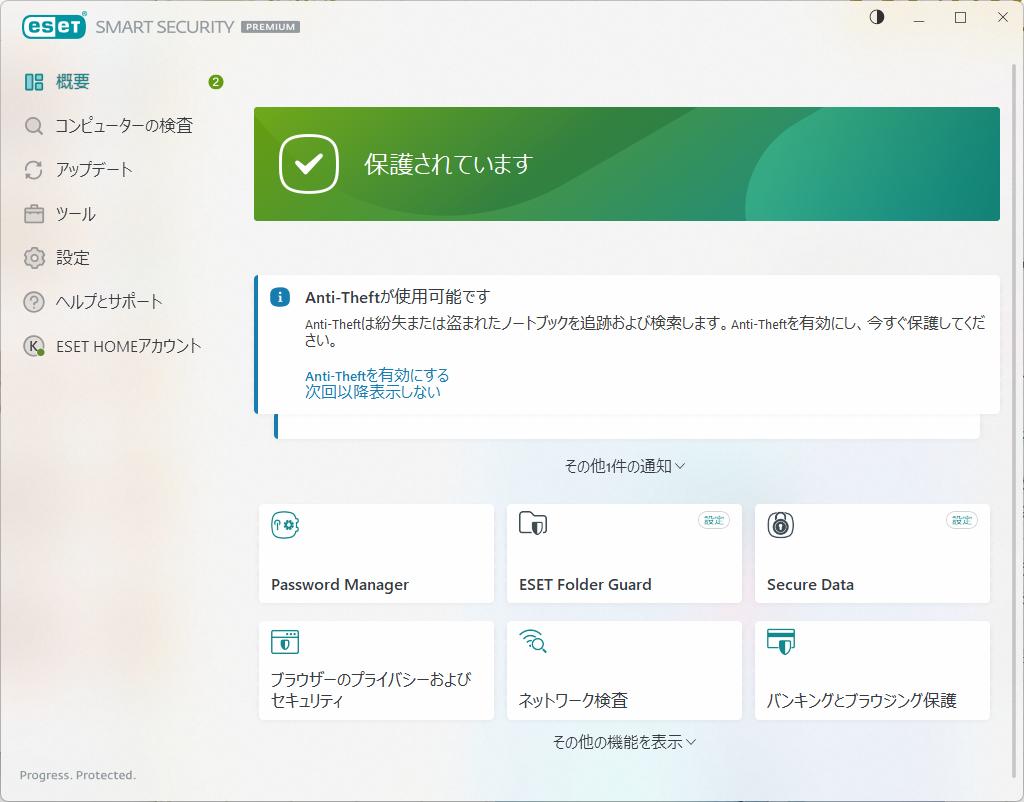Click Anti-Theftを有効にする link

pos(377,376)
